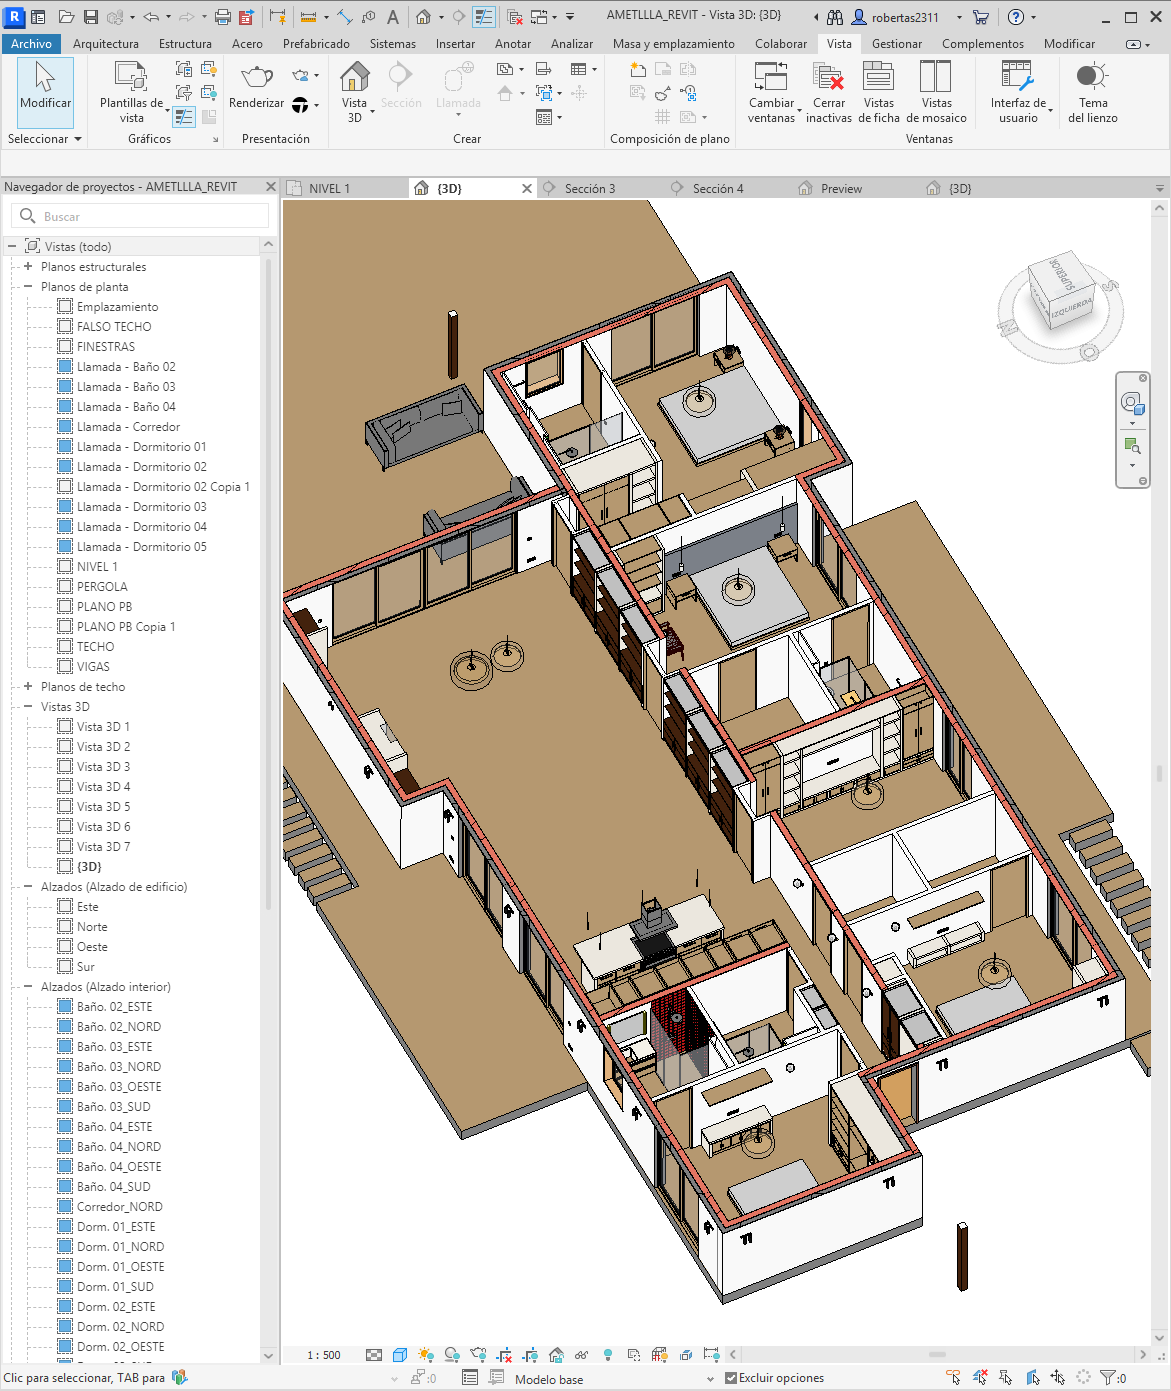
Task: Click the visual style cube icon
Action: click(x=400, y=1355)
